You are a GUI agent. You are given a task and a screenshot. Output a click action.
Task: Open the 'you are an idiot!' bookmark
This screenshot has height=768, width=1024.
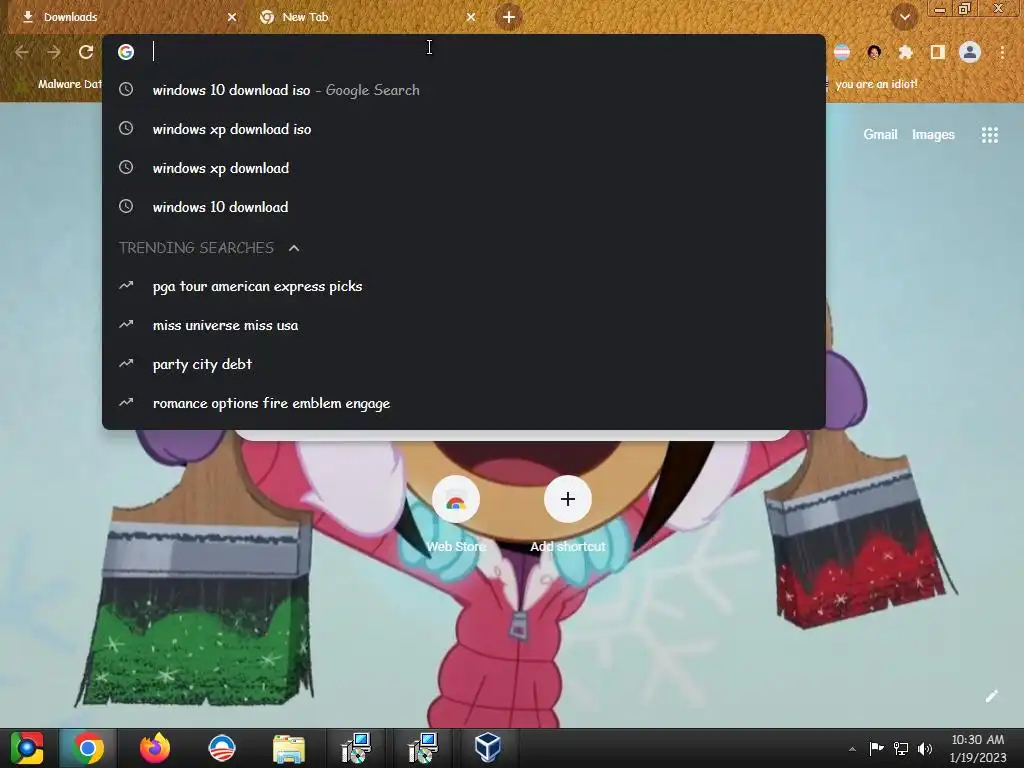[x=876, y=84]
